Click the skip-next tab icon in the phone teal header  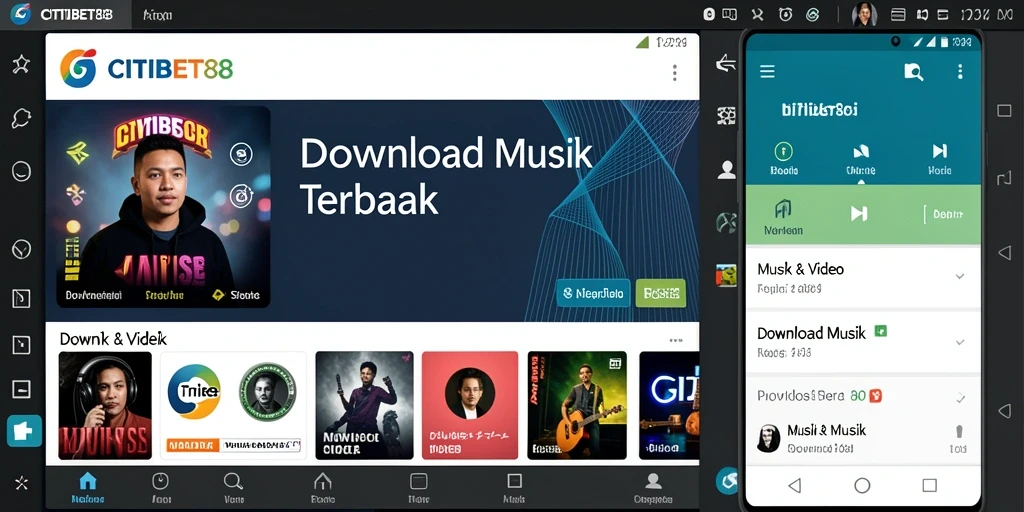(x=939, y=159)
